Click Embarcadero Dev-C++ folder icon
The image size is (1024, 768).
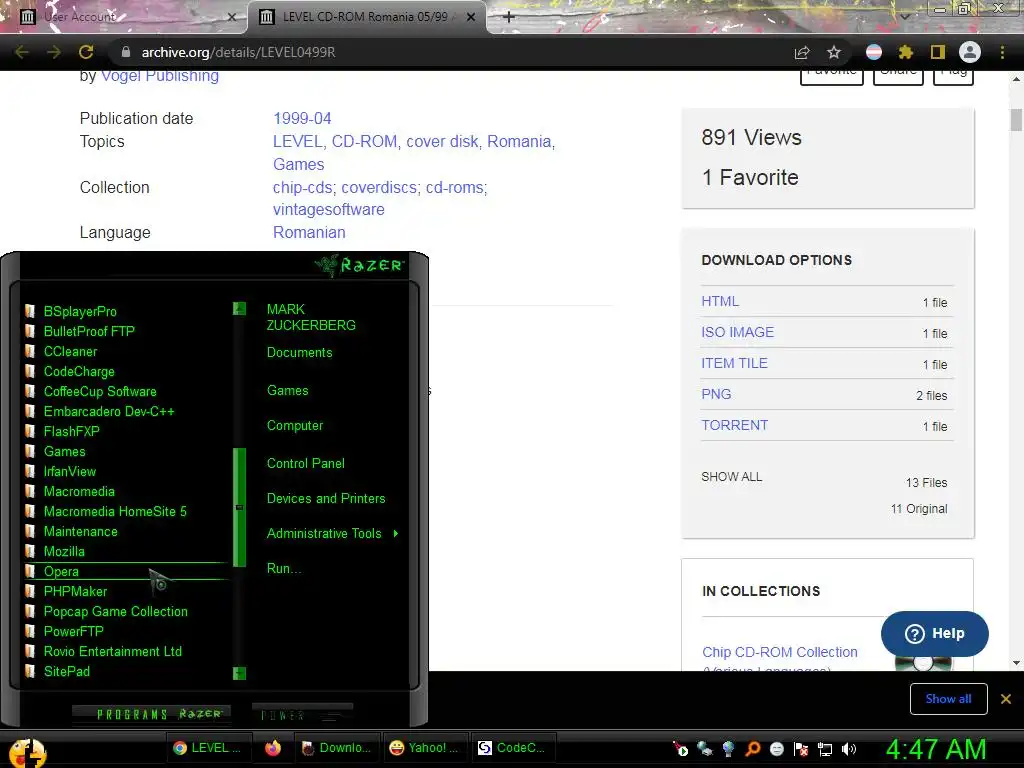click(x=29, y=411)
